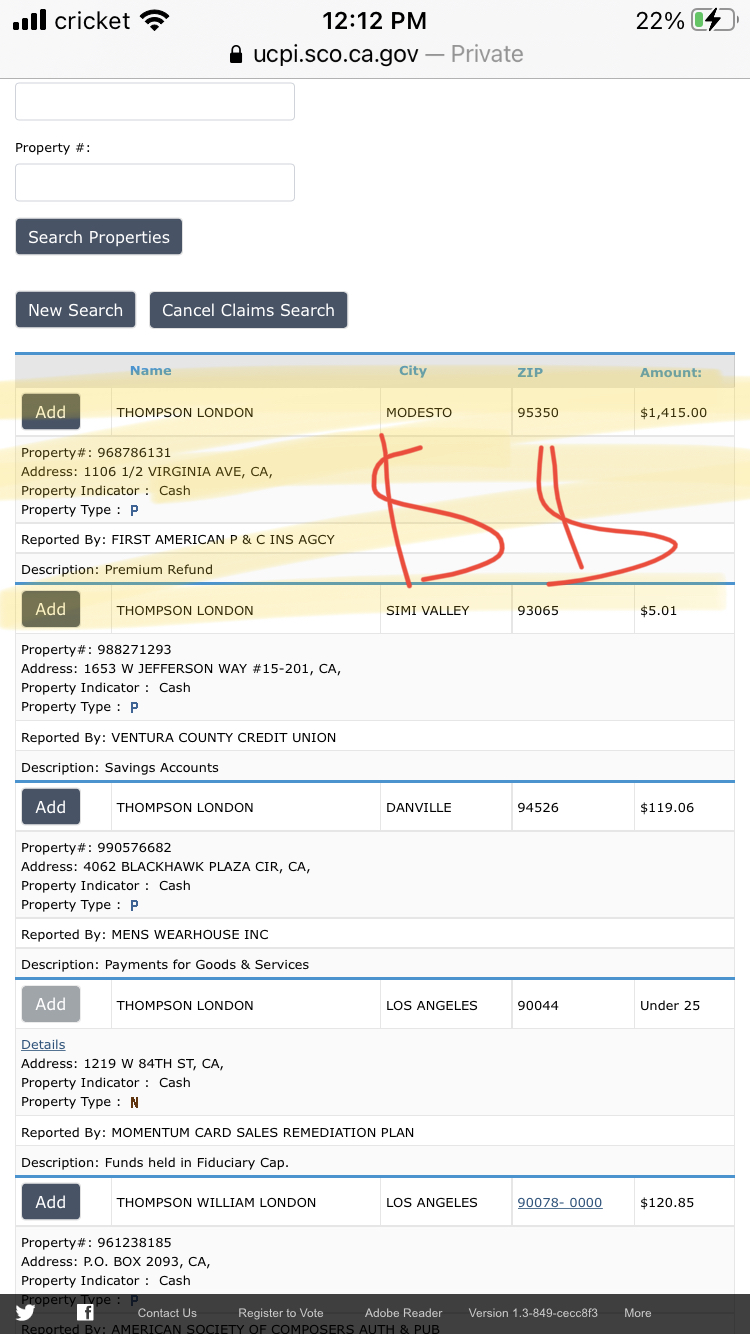Add the THOMPSON WILLIAM LONDON property
This screenshot has width=750, height=1334.
pos(51,1202)
